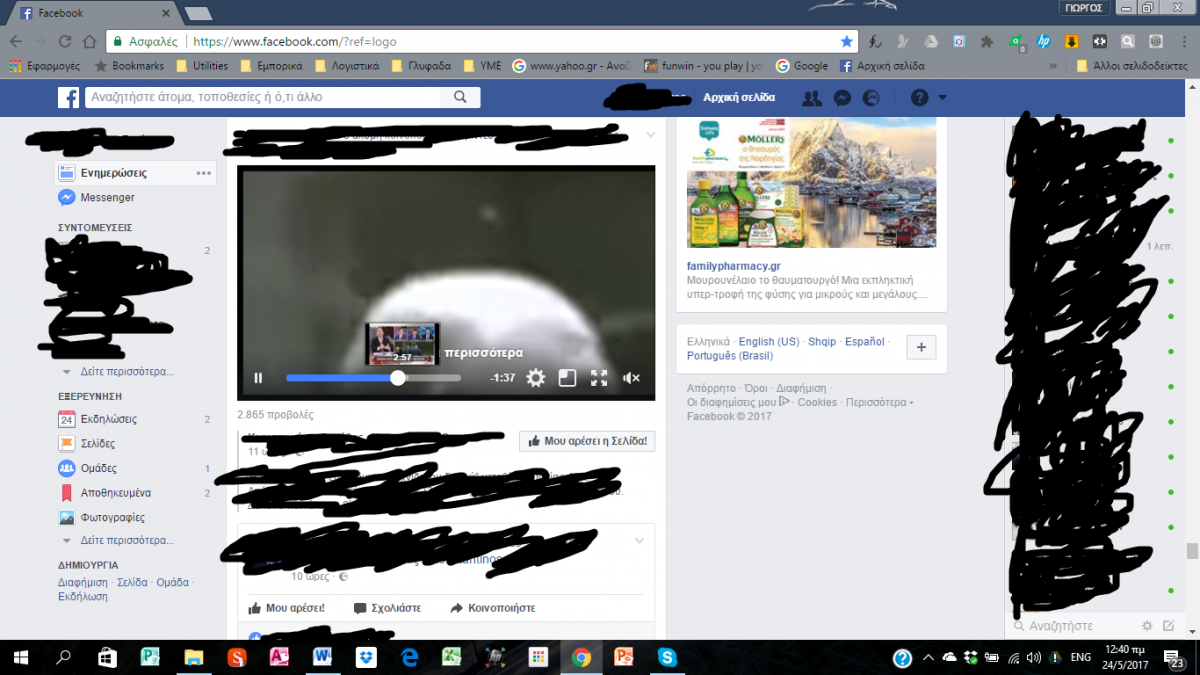The image size is (1200, 675).
Task: Open notifications globe icon
Action: 871,98
